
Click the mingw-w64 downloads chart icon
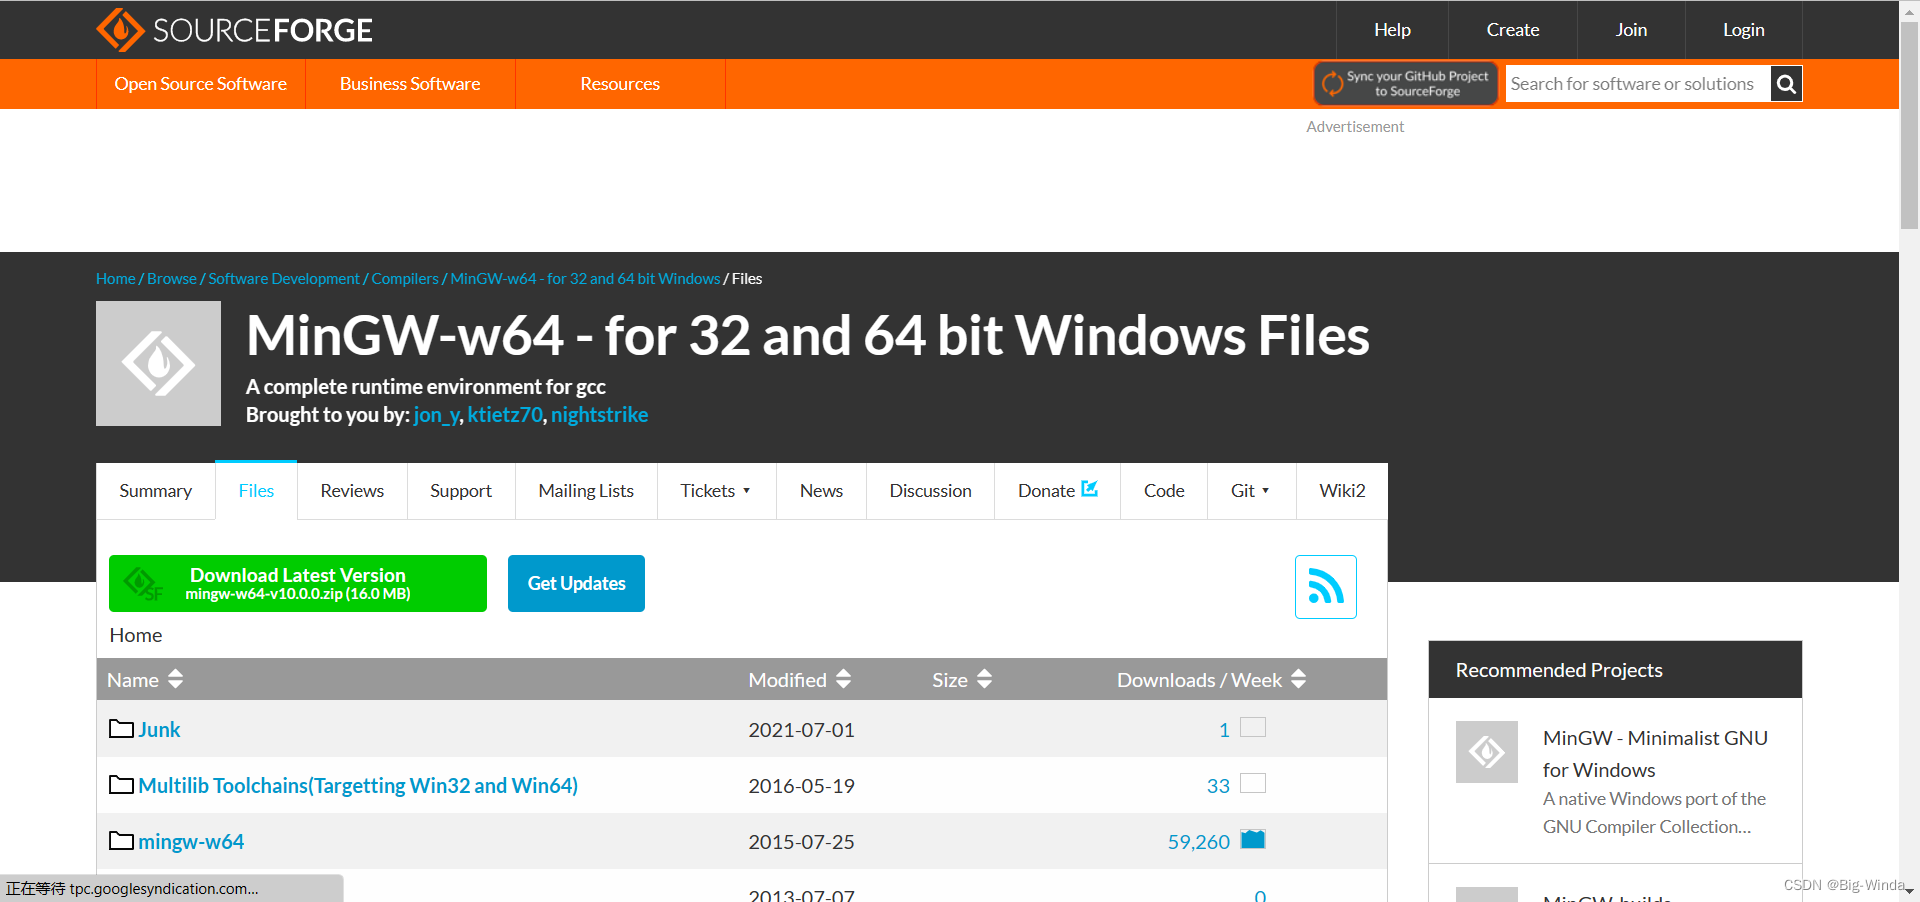(x=1253, y=839)
